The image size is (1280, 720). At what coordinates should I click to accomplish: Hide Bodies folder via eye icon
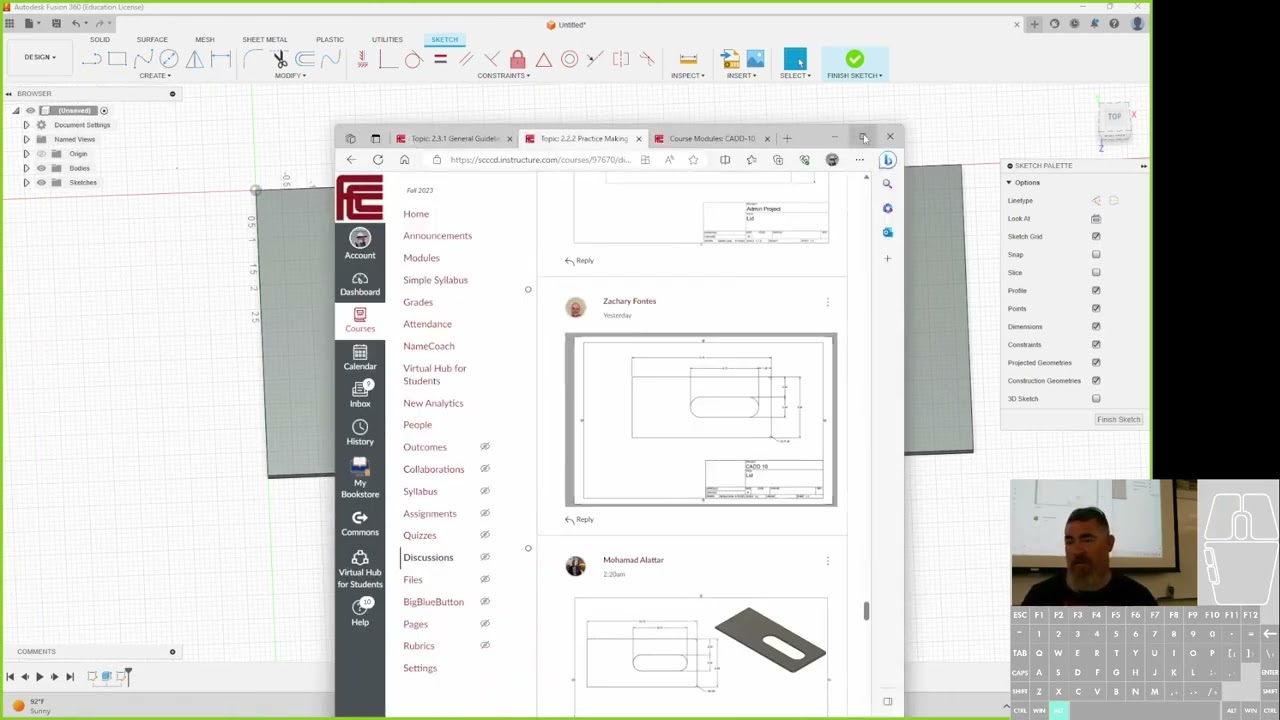(41, 168)
